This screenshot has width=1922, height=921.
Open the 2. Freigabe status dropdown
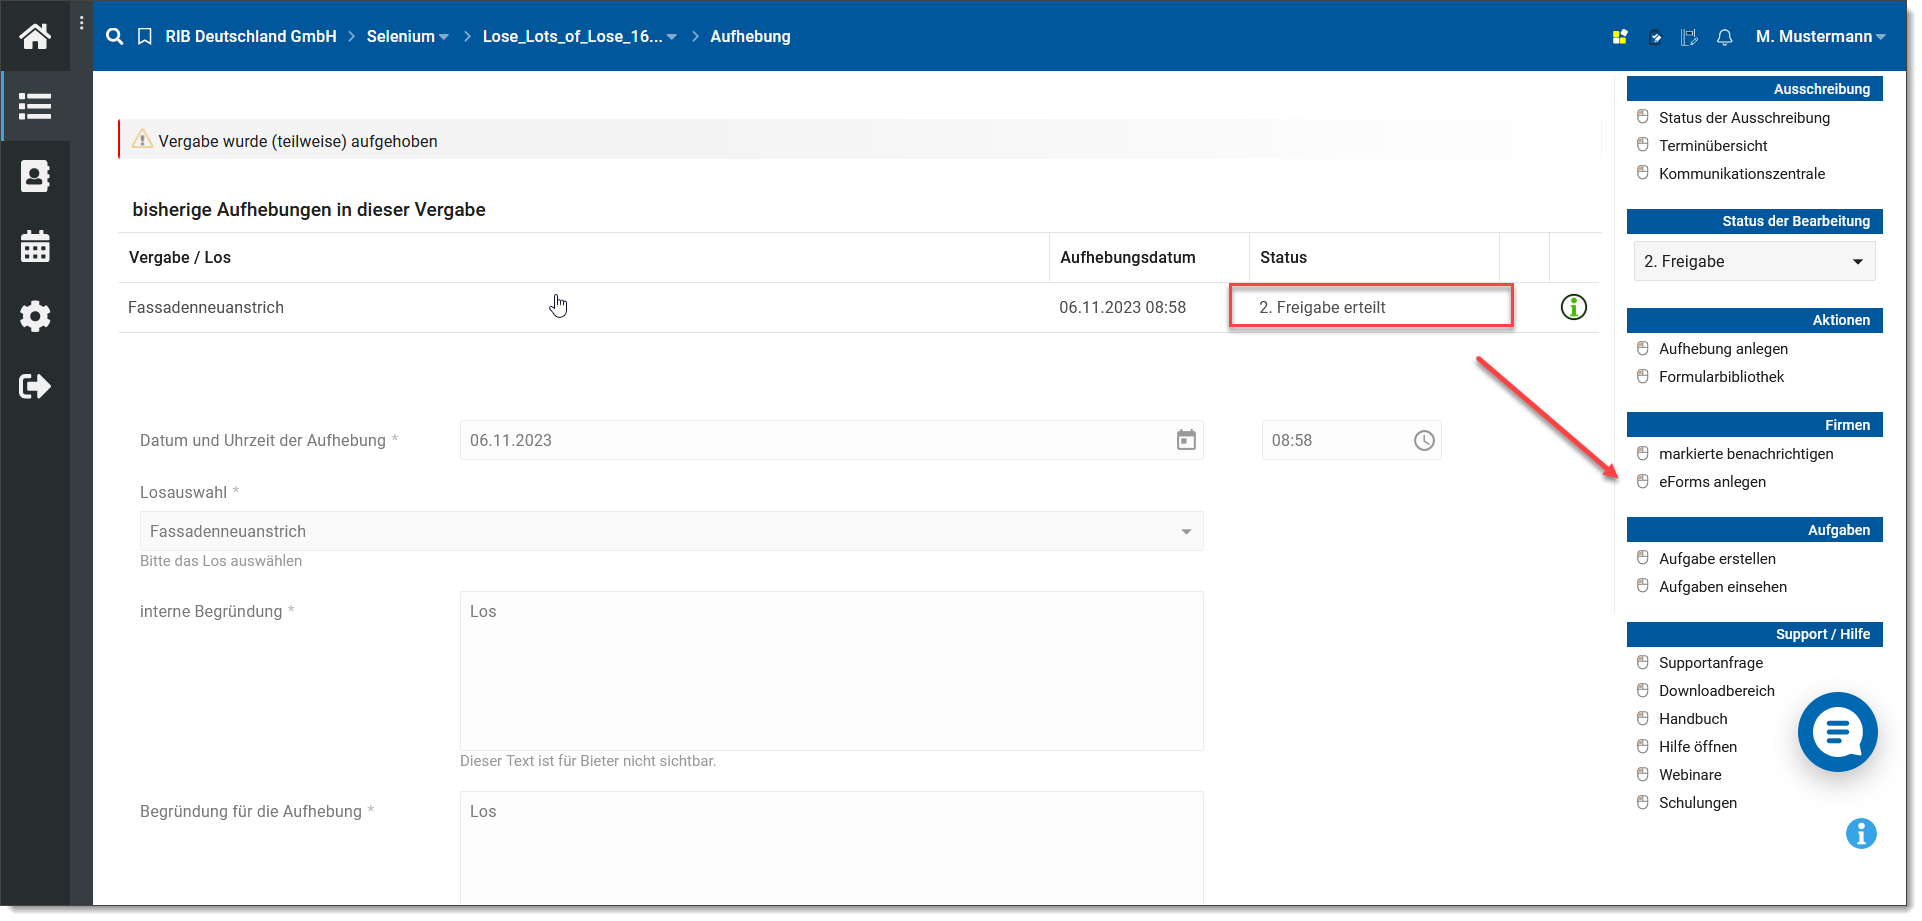click(x=1754, y=261)
